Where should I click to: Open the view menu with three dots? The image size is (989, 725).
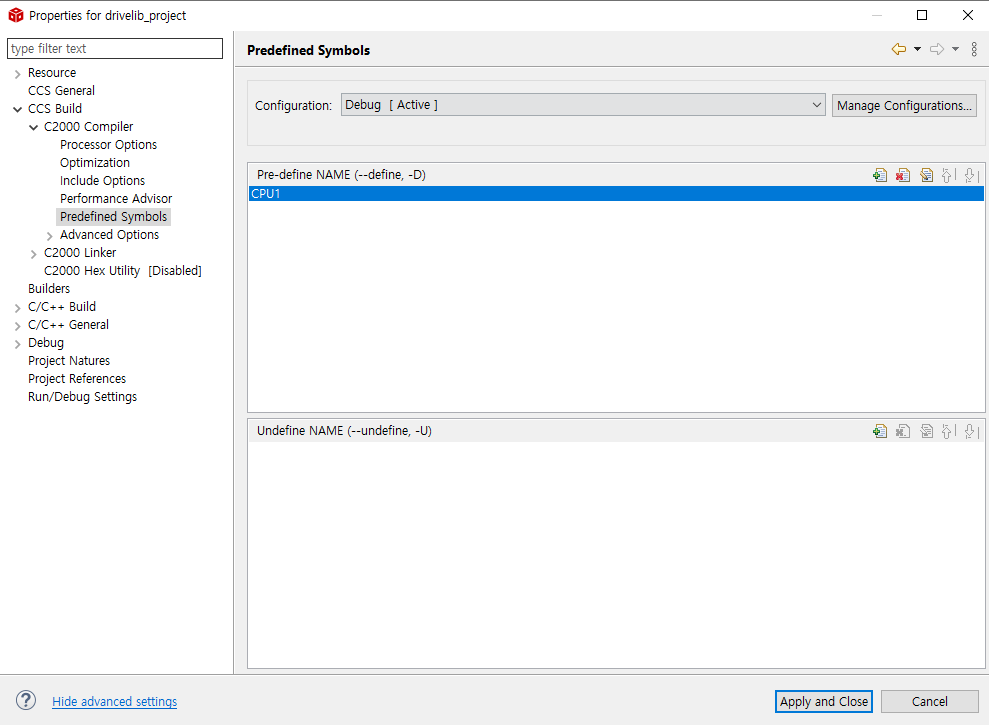click(974, 48)
